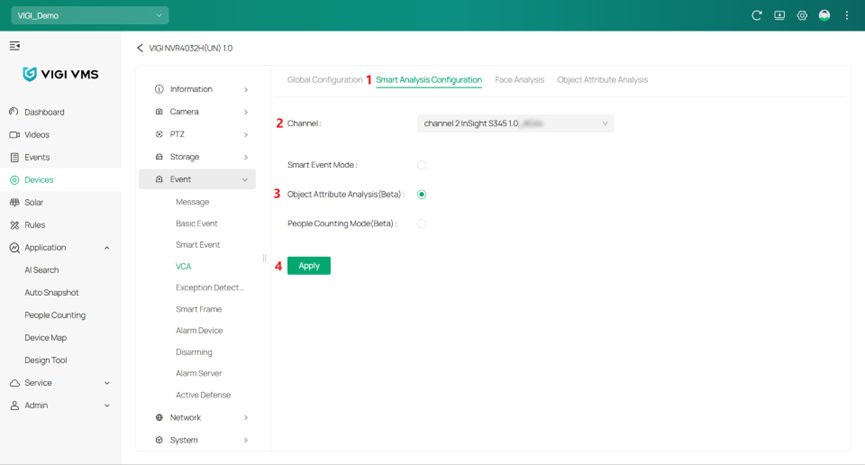Viewport: 865px width, 465px height.
Task: Switch to the Global Configuration tab
Action: point(324,80)
